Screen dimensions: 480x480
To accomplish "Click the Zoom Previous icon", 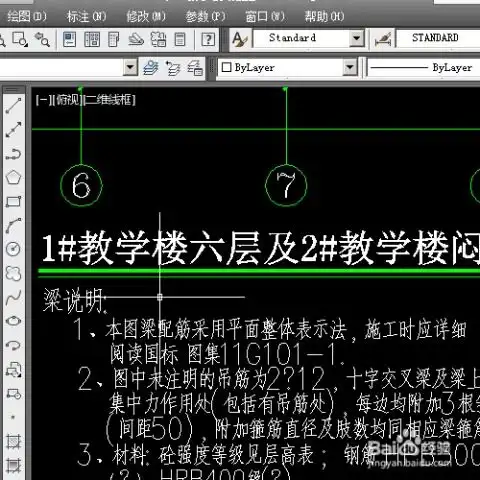I will tap(42, 39).
